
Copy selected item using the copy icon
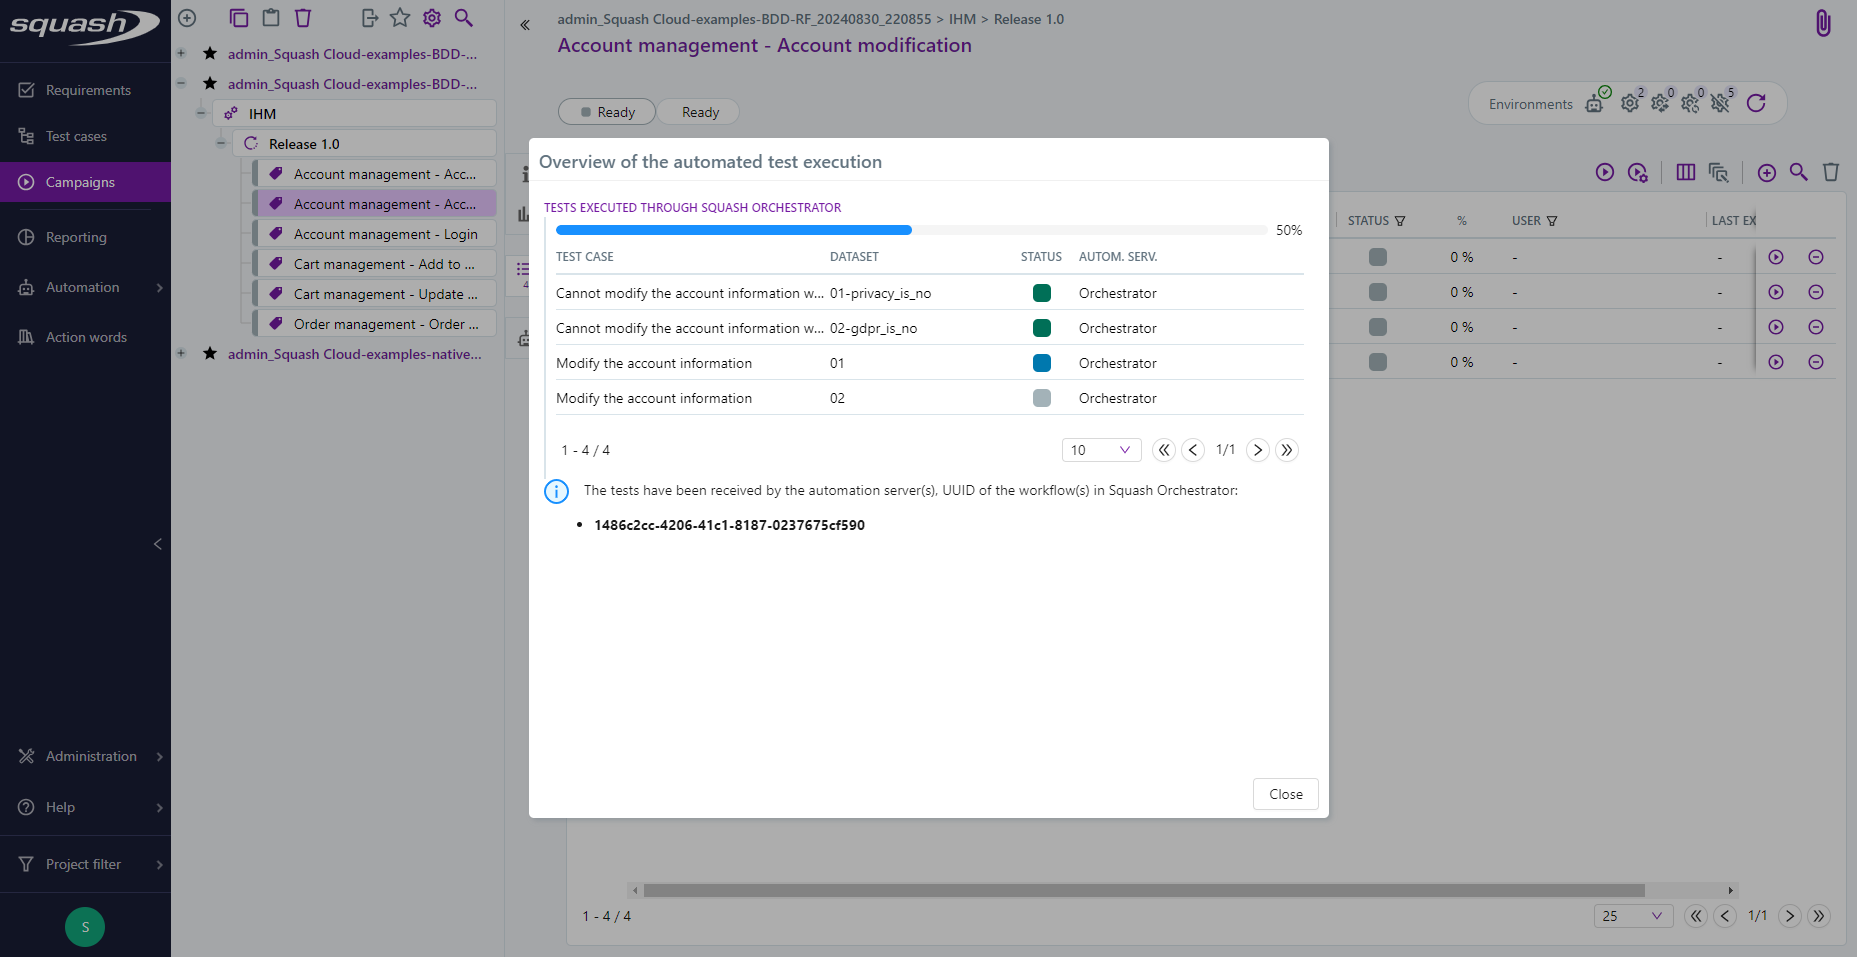238,18
